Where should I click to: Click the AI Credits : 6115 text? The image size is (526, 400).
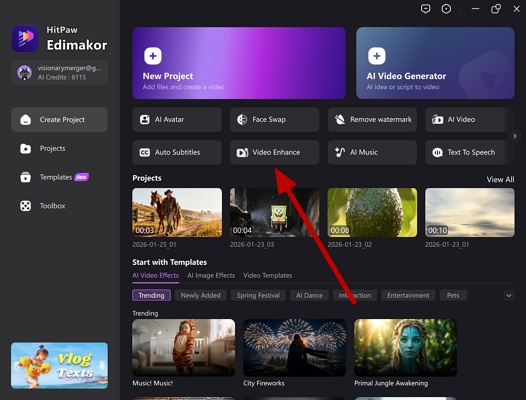pos(62,77)
